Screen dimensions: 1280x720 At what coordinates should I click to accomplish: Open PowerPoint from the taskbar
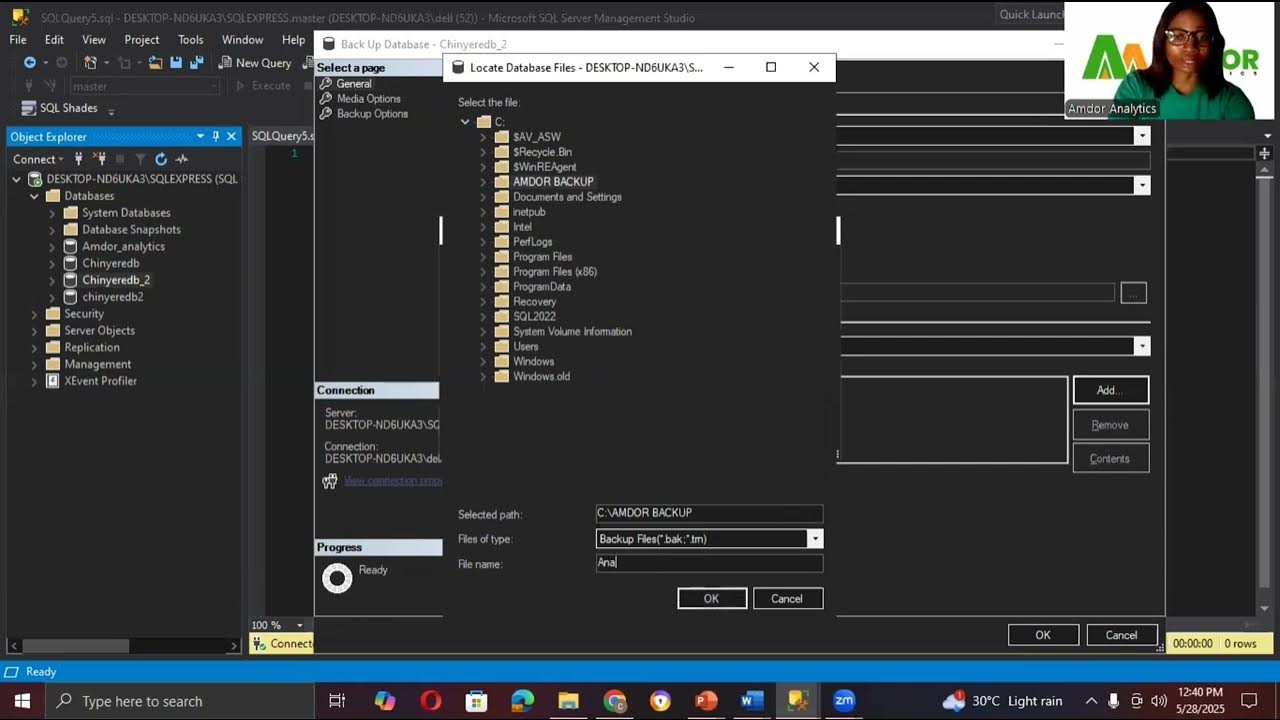click(706, 701)
